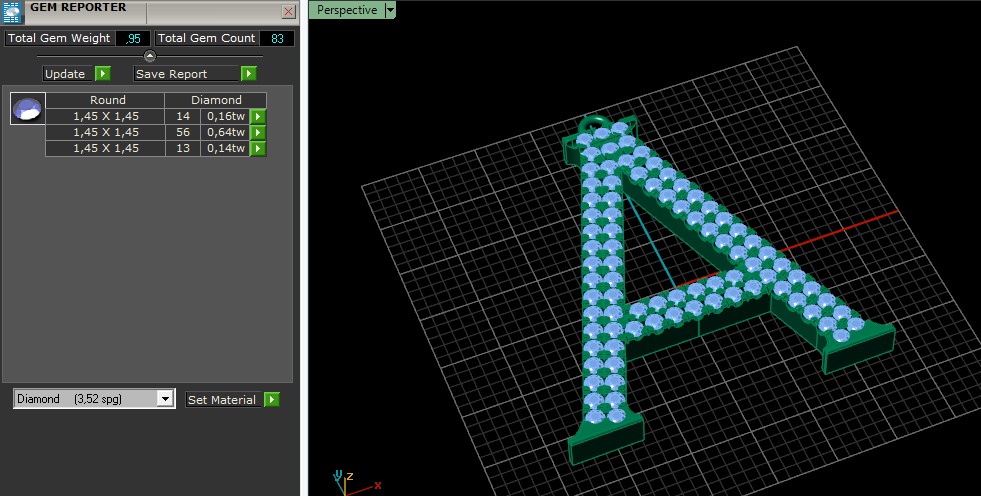The image size is (981, 496).
Task: Click the quantity cell showing 14
Action: tap(183, 116)
